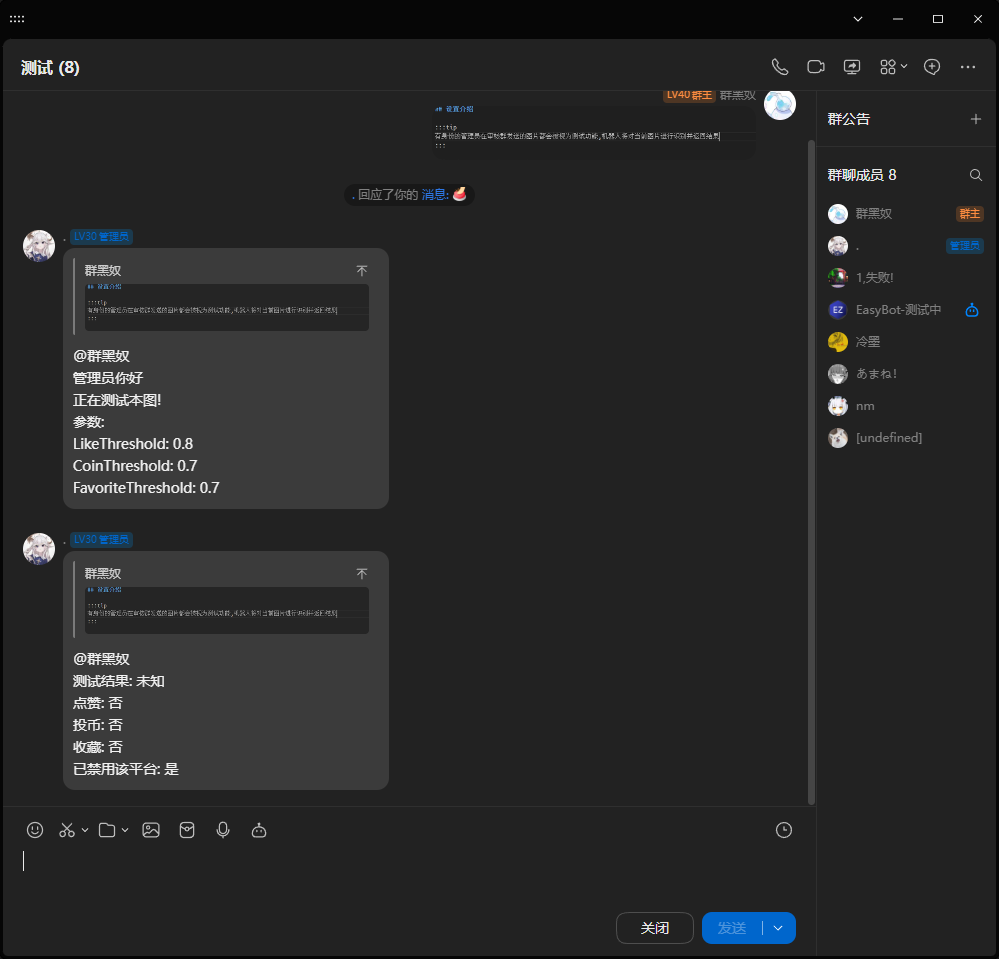Image resolution: width=999 pixels, height=959 pixels.
Task: Click the chat vertical scrollbar
Action: click(x=811, y=470)
